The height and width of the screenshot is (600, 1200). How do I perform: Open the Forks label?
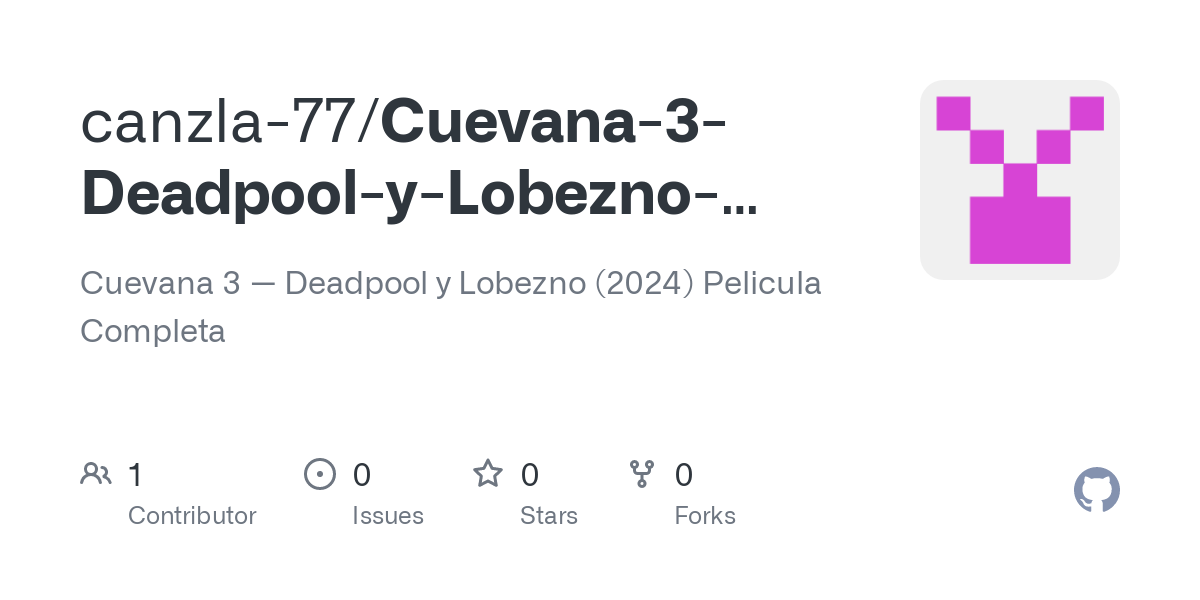click(x=705, y=516)
